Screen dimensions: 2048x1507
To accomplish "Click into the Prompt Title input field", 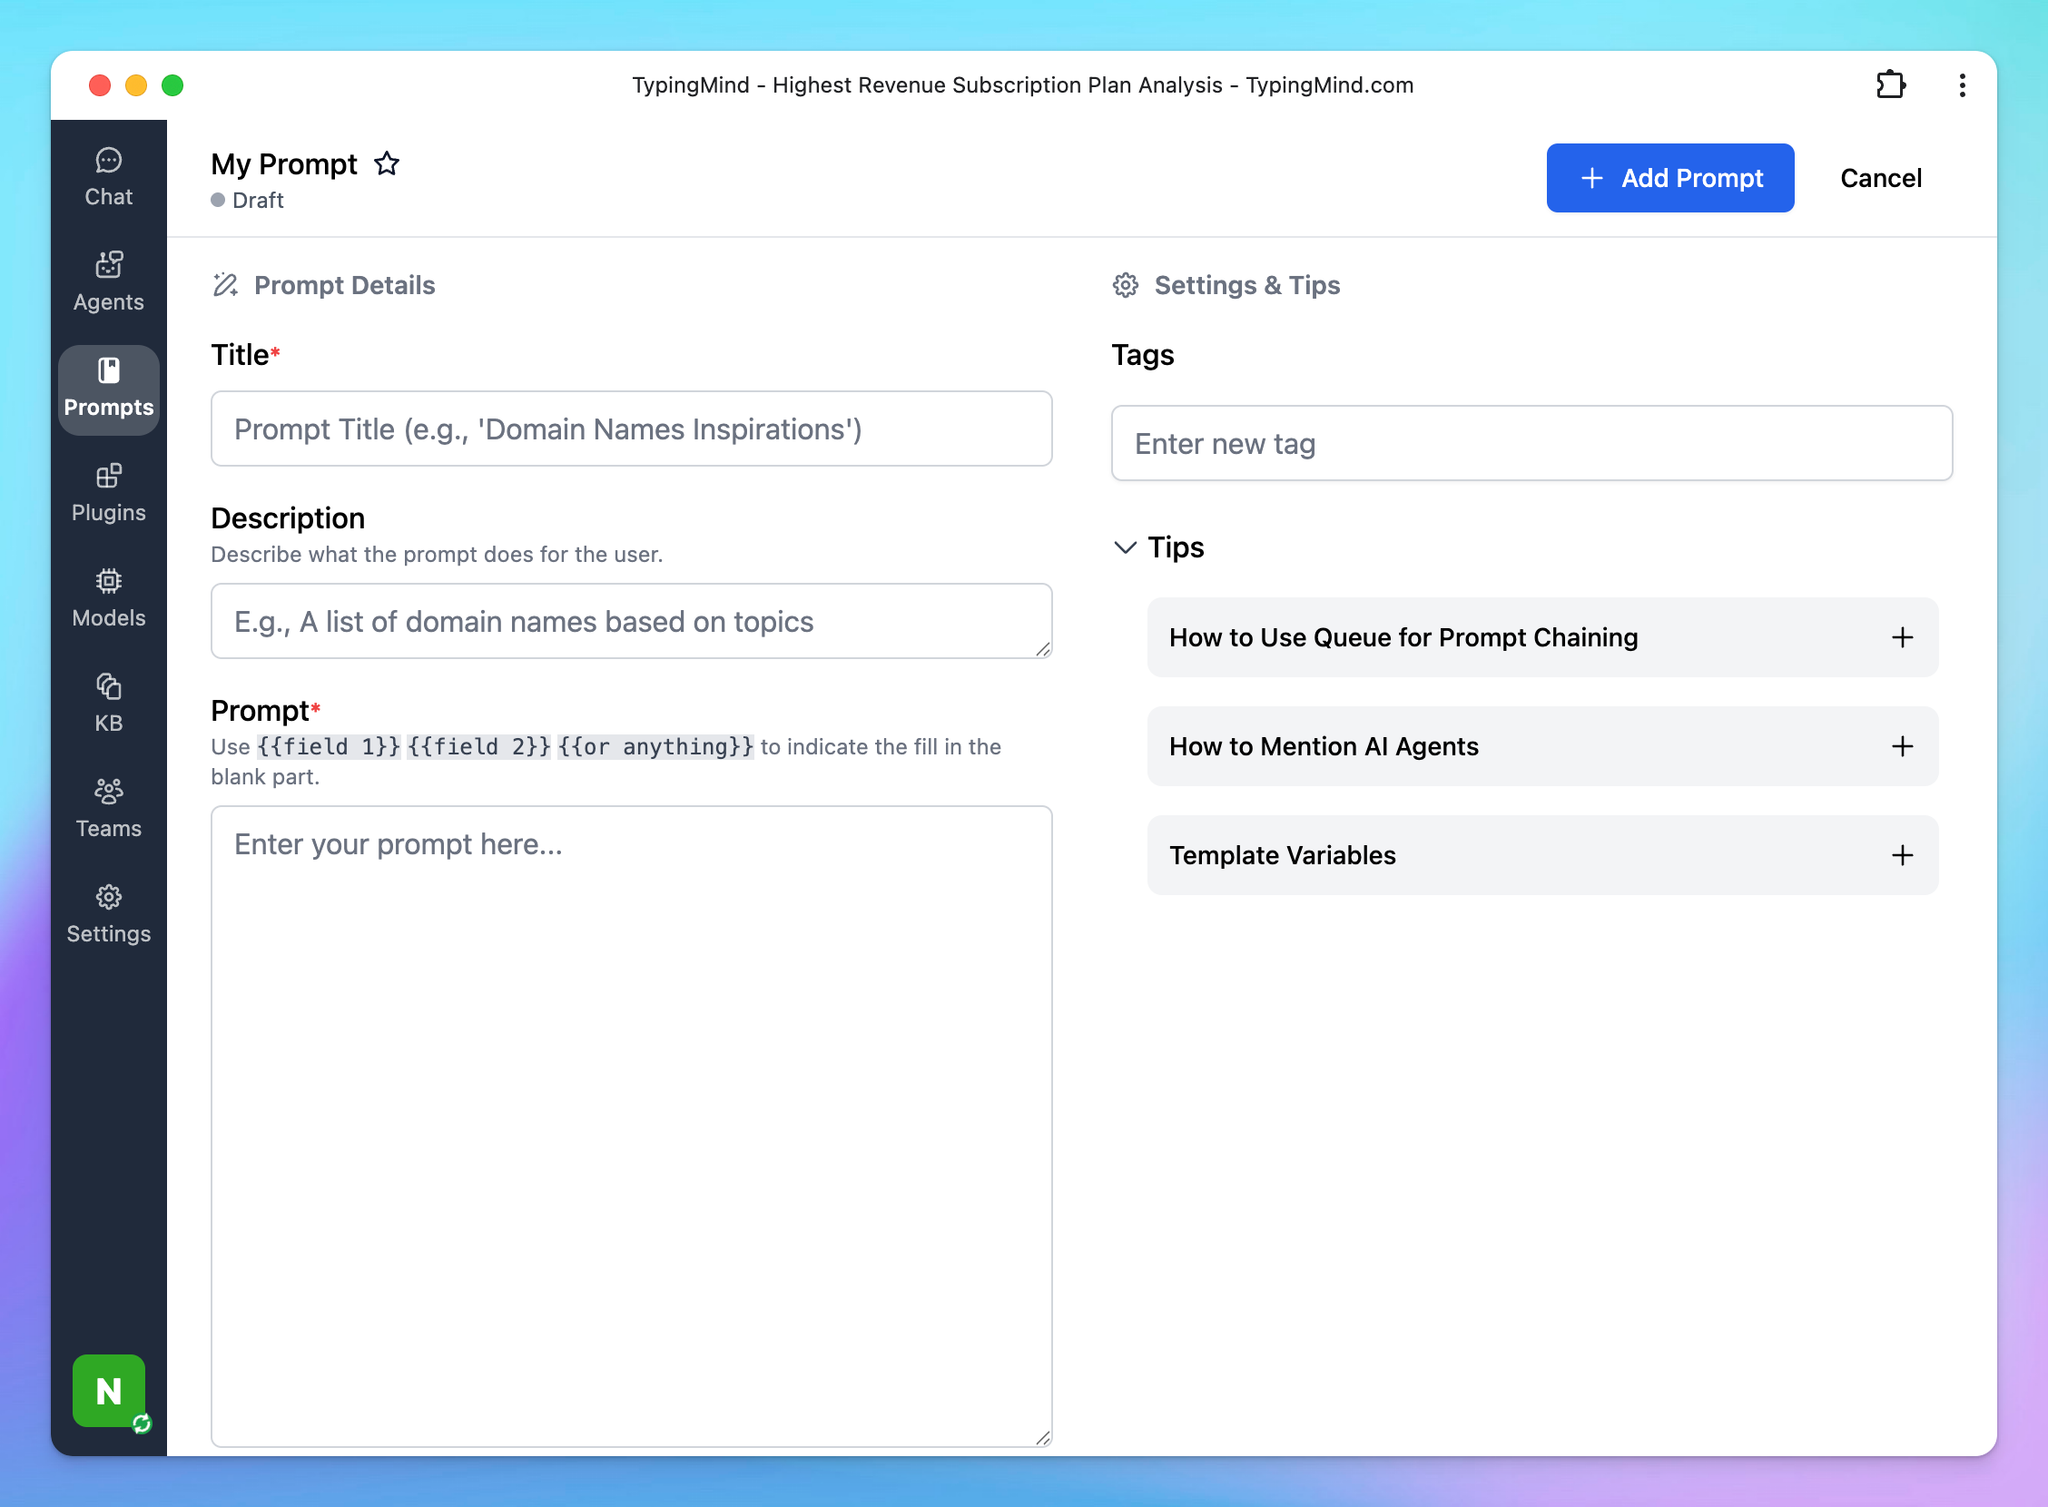I will coord(631,429).
